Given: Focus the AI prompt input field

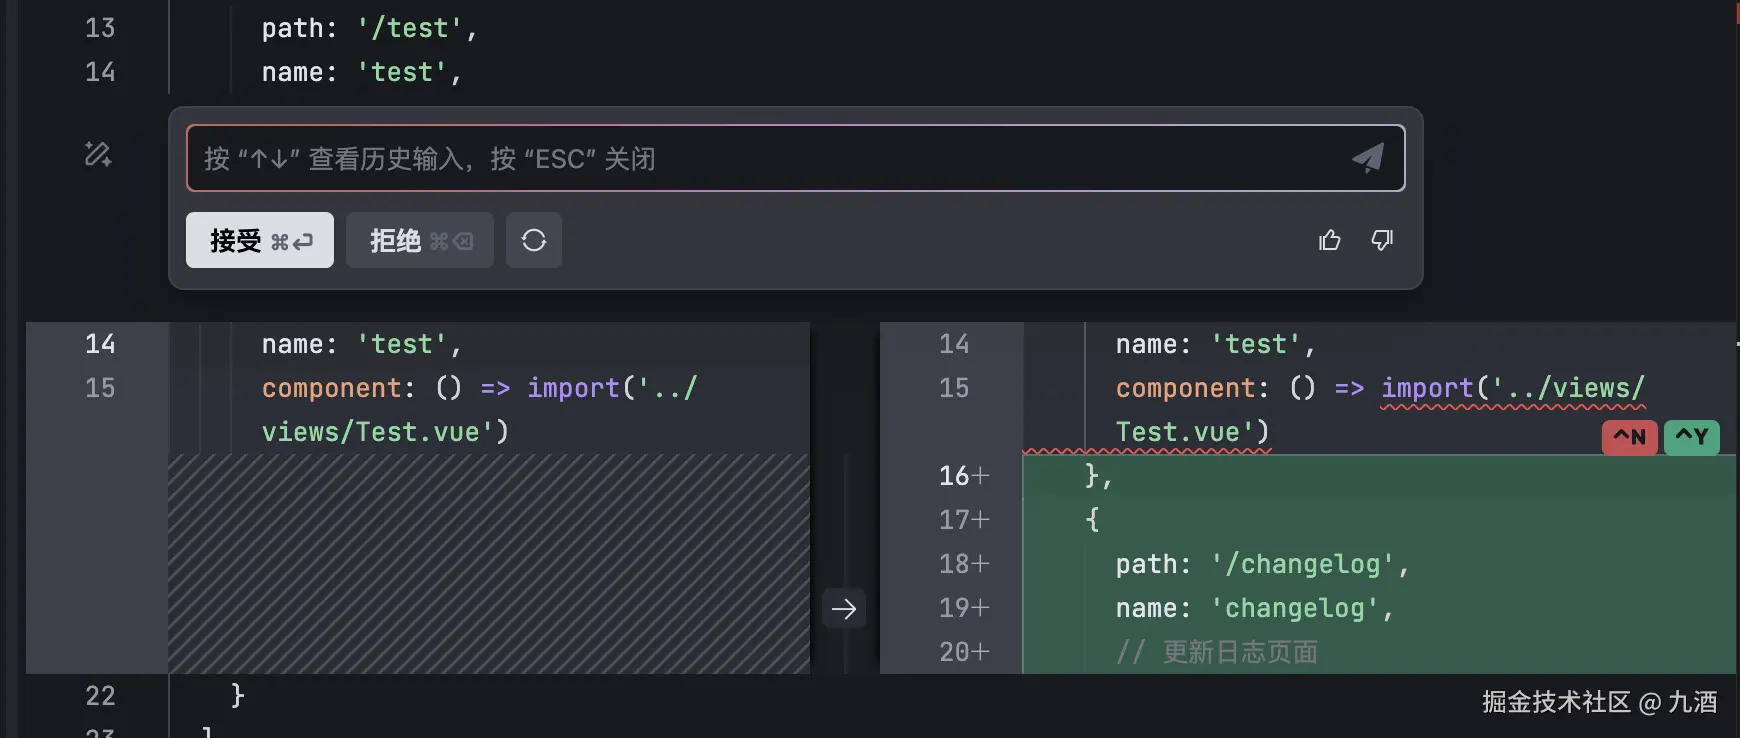Looking at the screenshot, I should click(760, 158).
